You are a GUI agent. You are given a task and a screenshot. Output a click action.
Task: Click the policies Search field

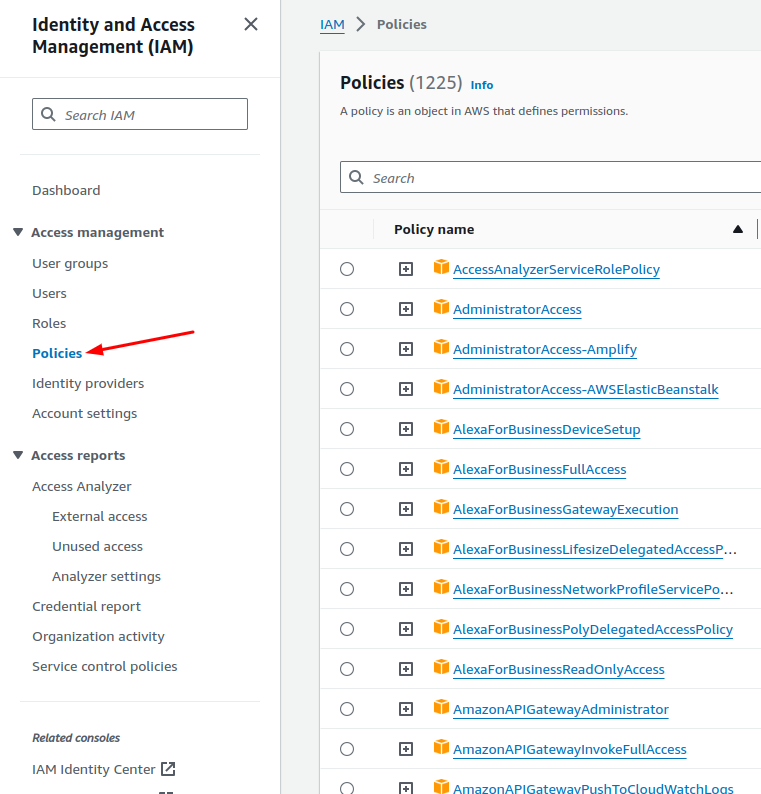click(x=550, y=177)
